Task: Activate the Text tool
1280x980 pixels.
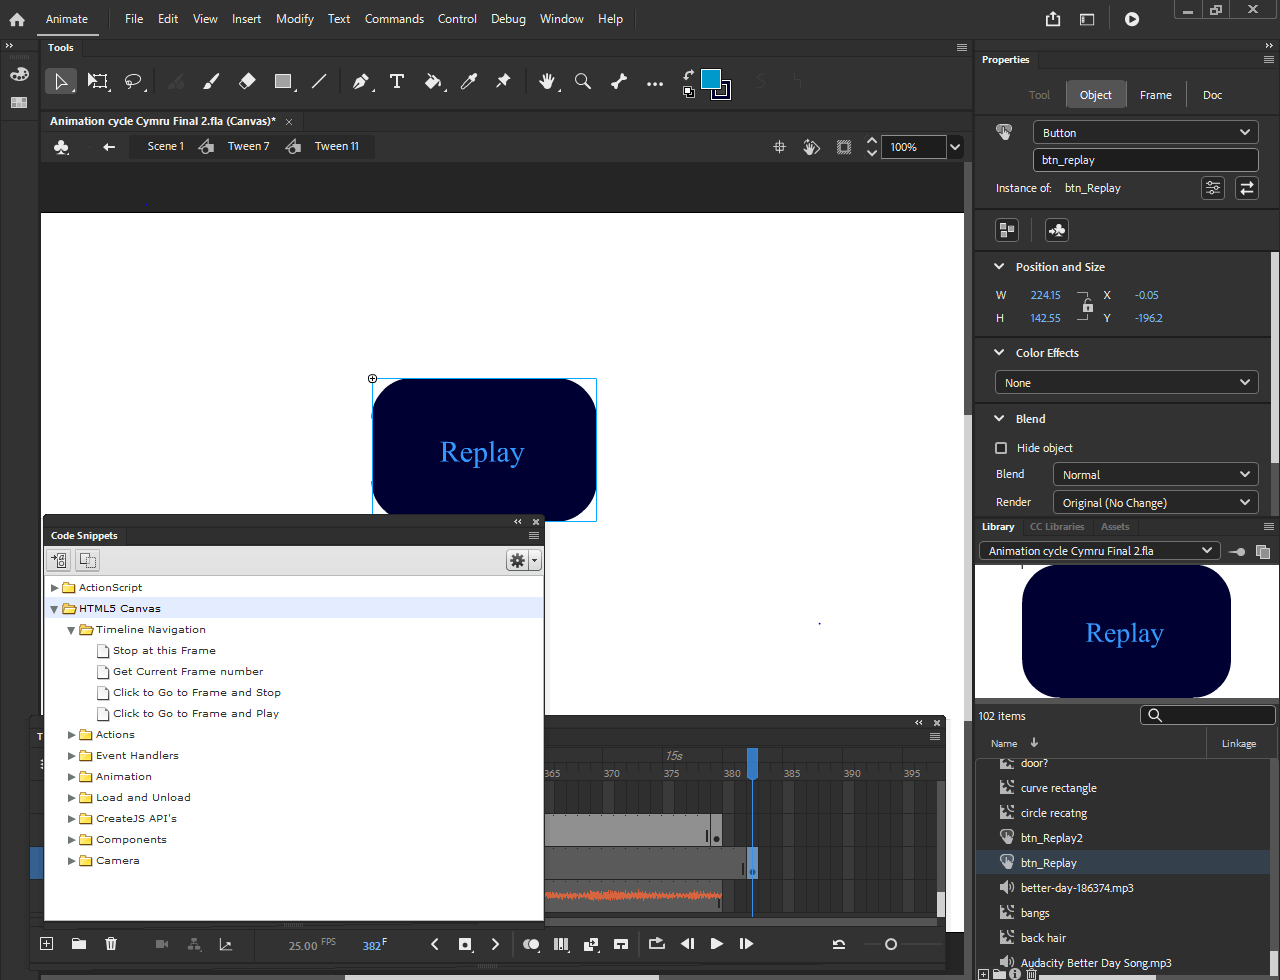Action: 397,81
